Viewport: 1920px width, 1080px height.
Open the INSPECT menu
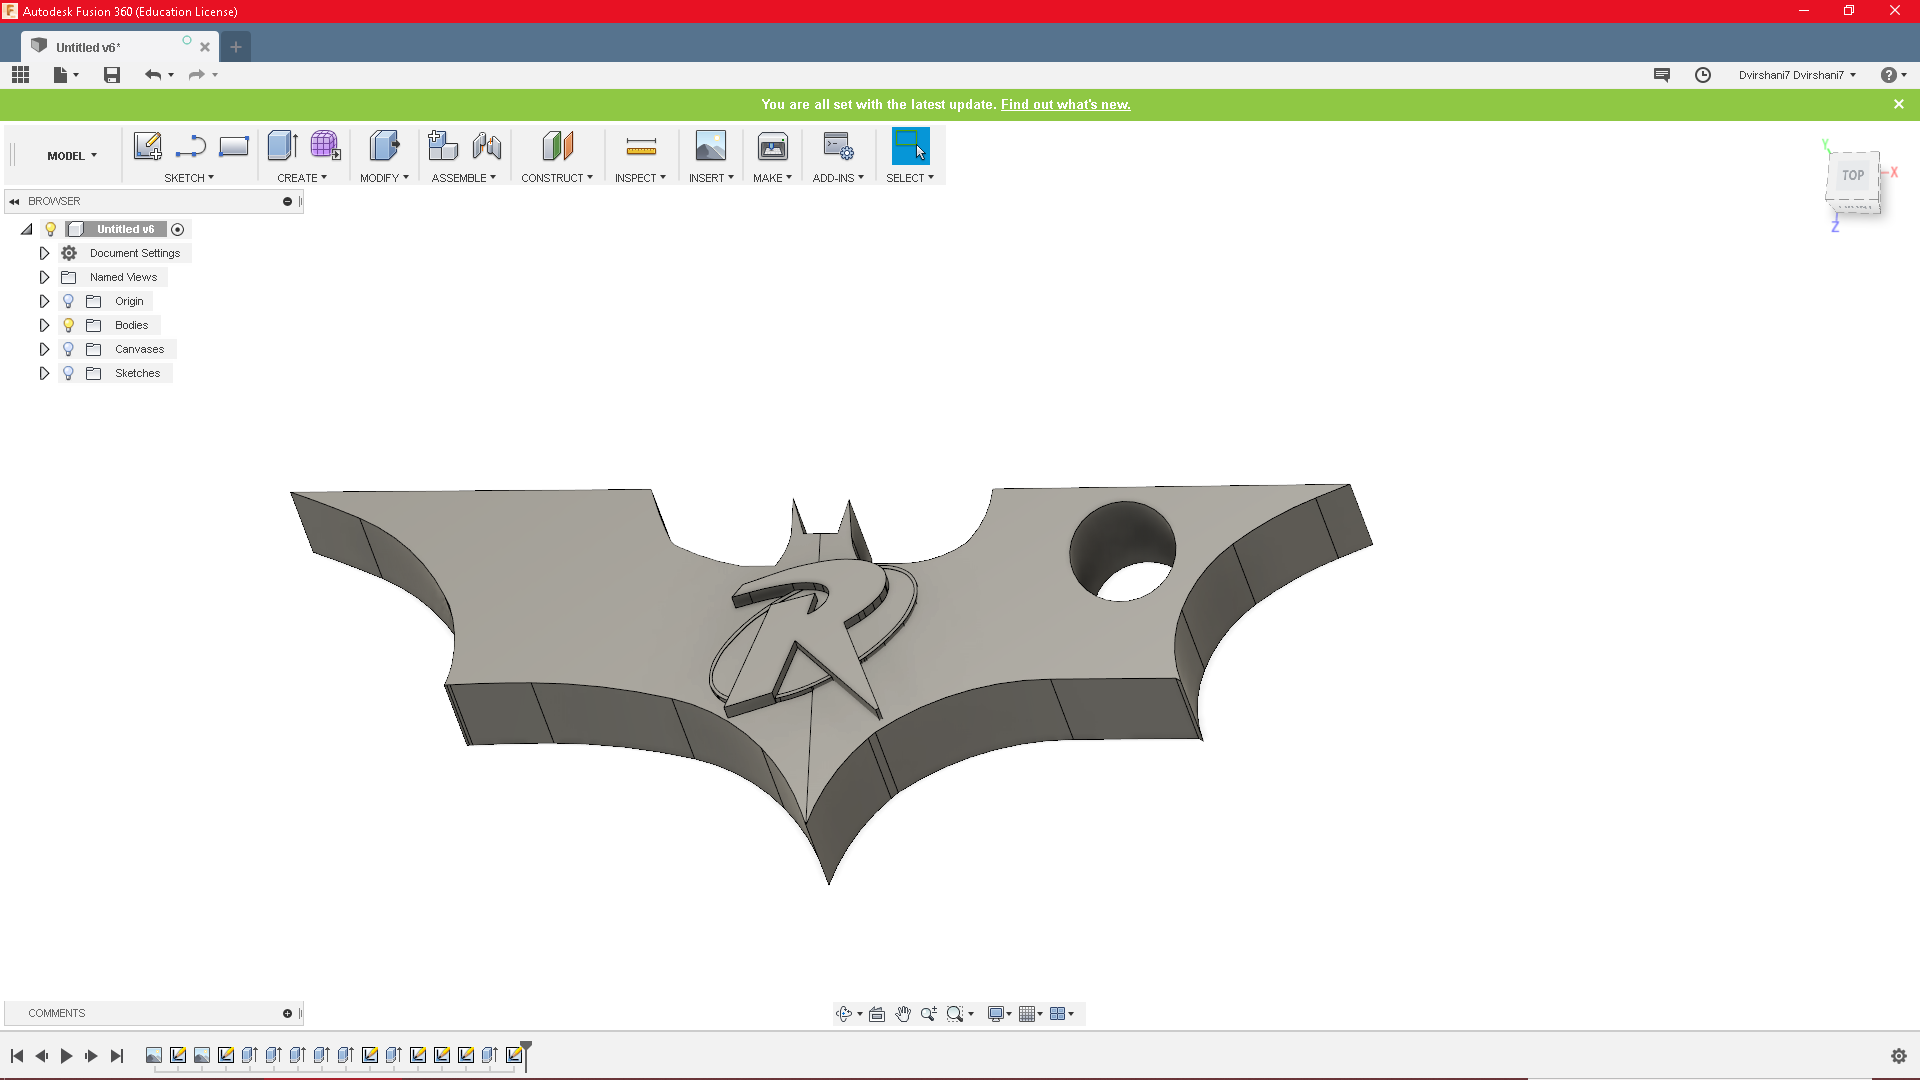640,178
